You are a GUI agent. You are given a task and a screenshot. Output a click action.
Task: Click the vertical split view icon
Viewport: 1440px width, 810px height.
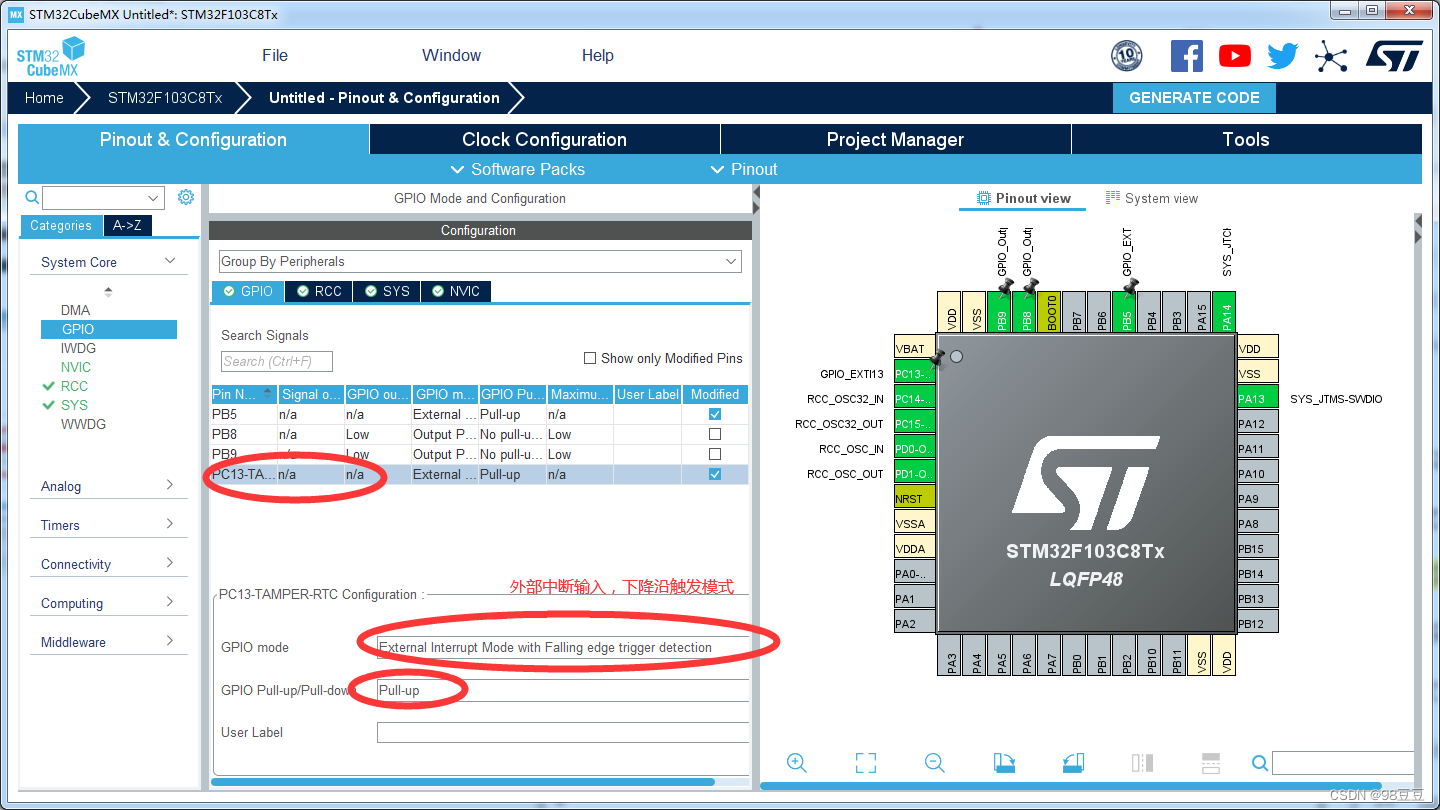(1142, 763)
